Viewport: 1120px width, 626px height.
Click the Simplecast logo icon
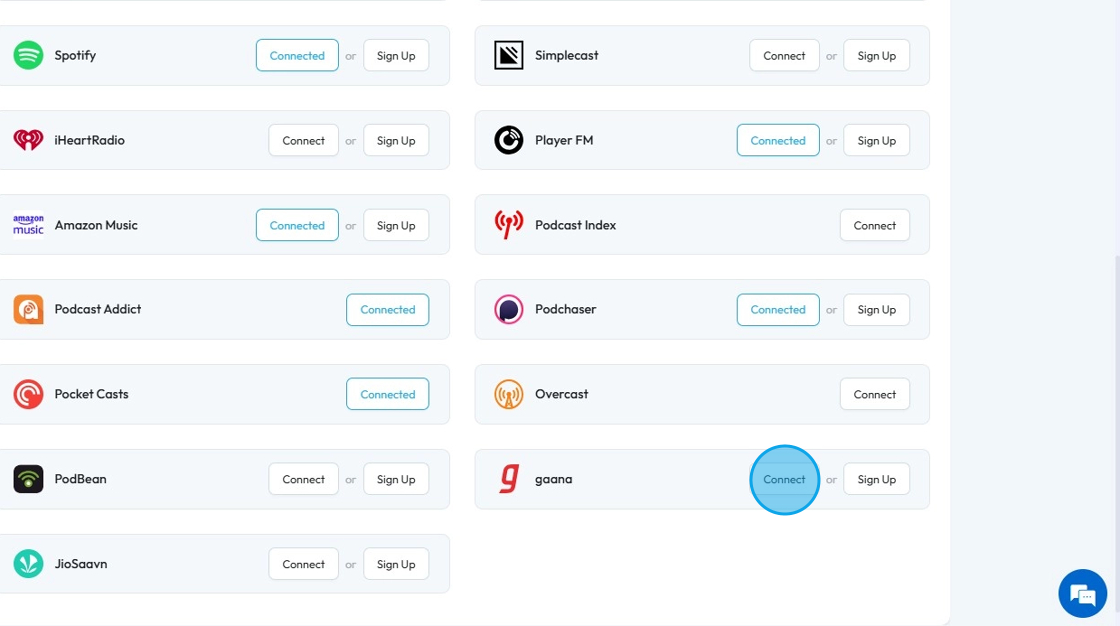(509, 55)
